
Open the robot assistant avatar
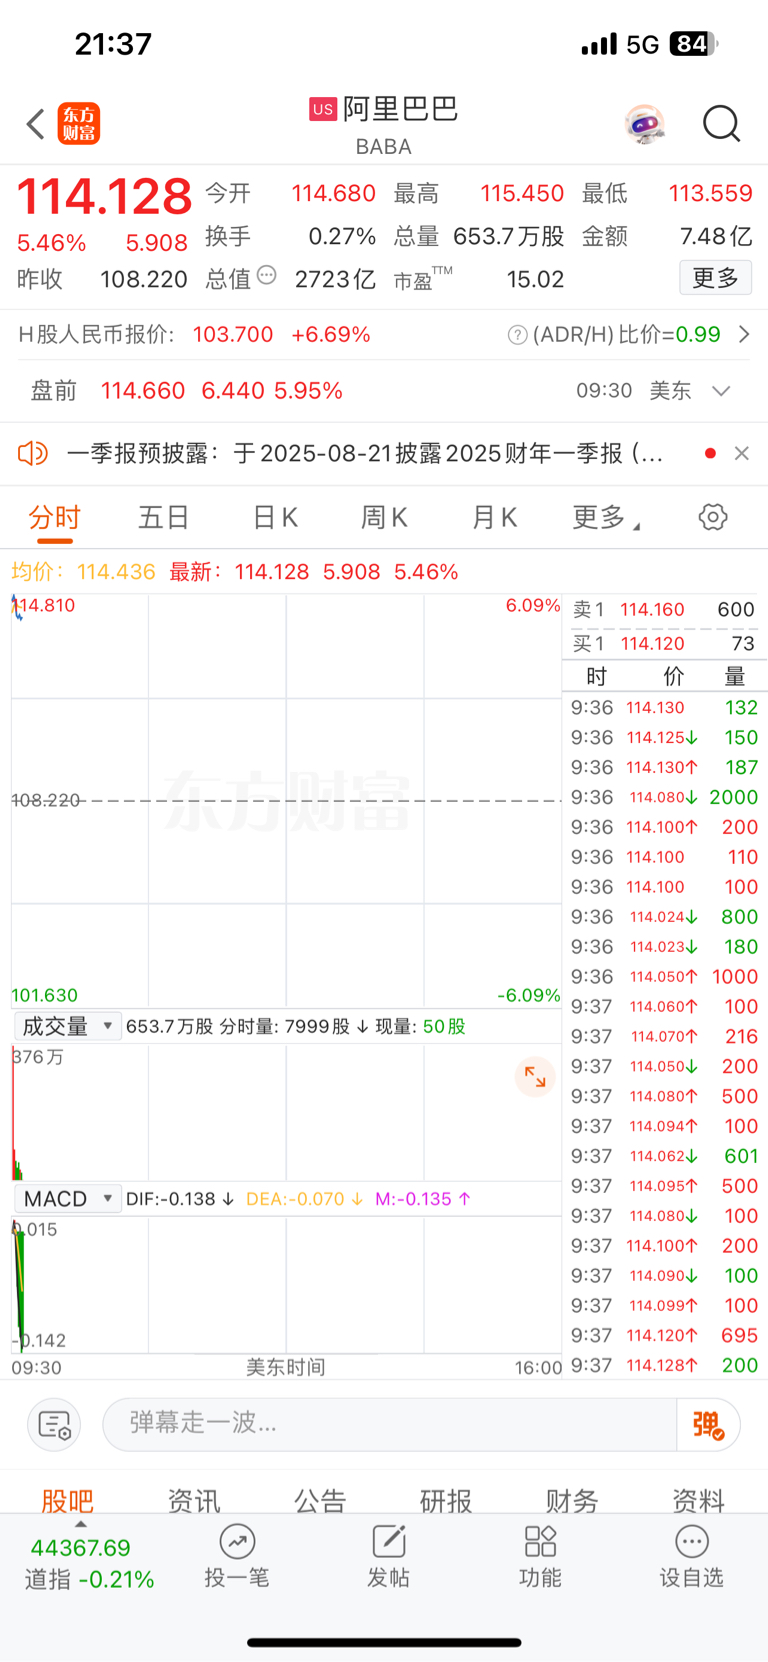645,124
